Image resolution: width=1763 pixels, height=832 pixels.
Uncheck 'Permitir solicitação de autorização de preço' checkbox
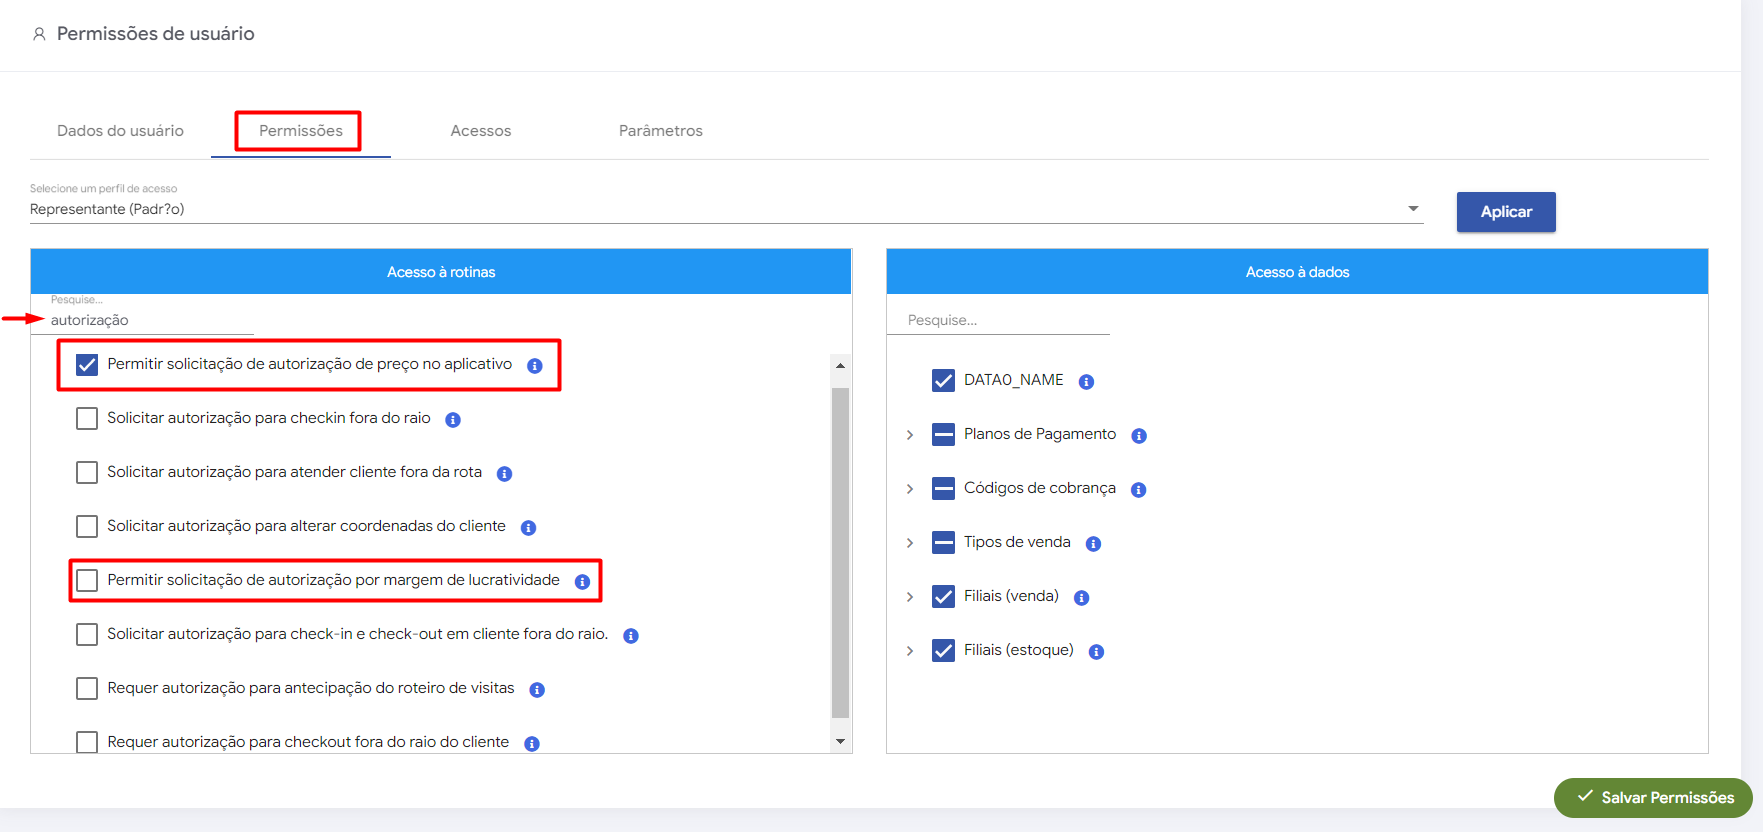(x=87, y=365)
